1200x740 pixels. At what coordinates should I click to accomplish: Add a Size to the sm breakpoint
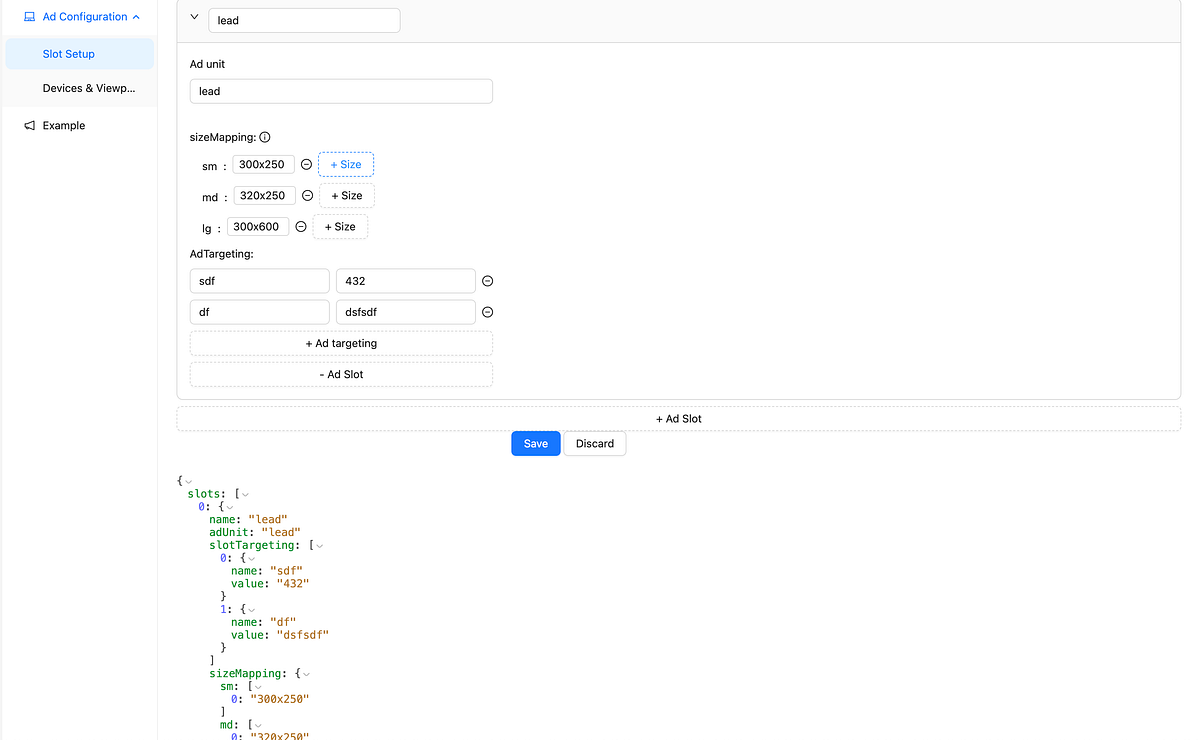(345, 164)
